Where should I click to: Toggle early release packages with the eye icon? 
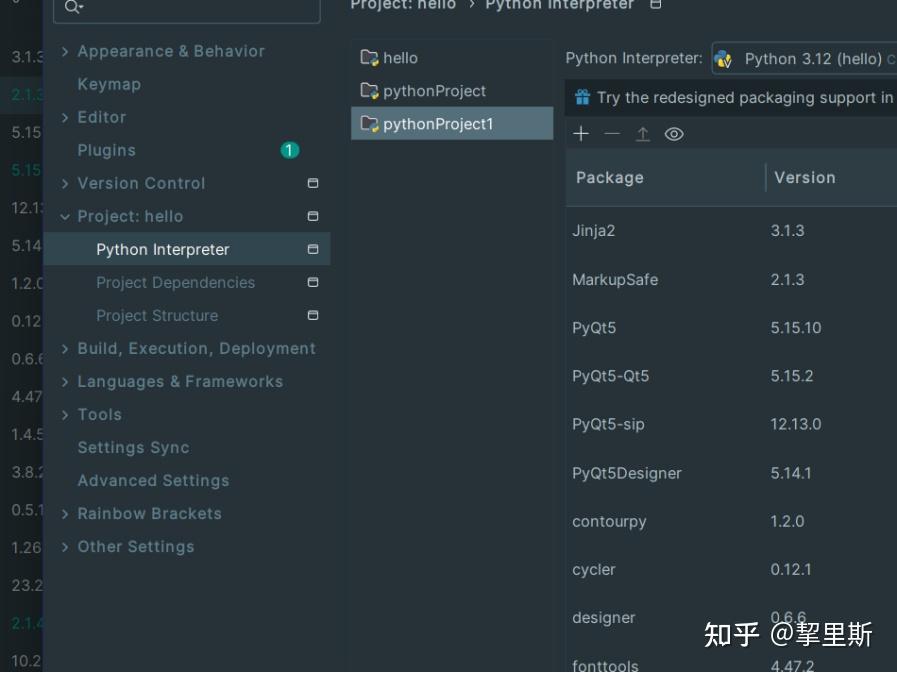pos(673,132)
